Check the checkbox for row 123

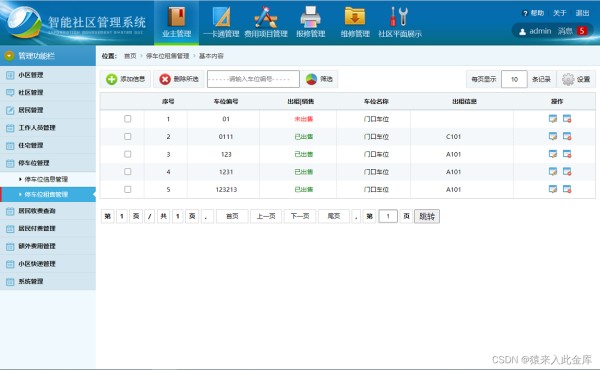127,154
